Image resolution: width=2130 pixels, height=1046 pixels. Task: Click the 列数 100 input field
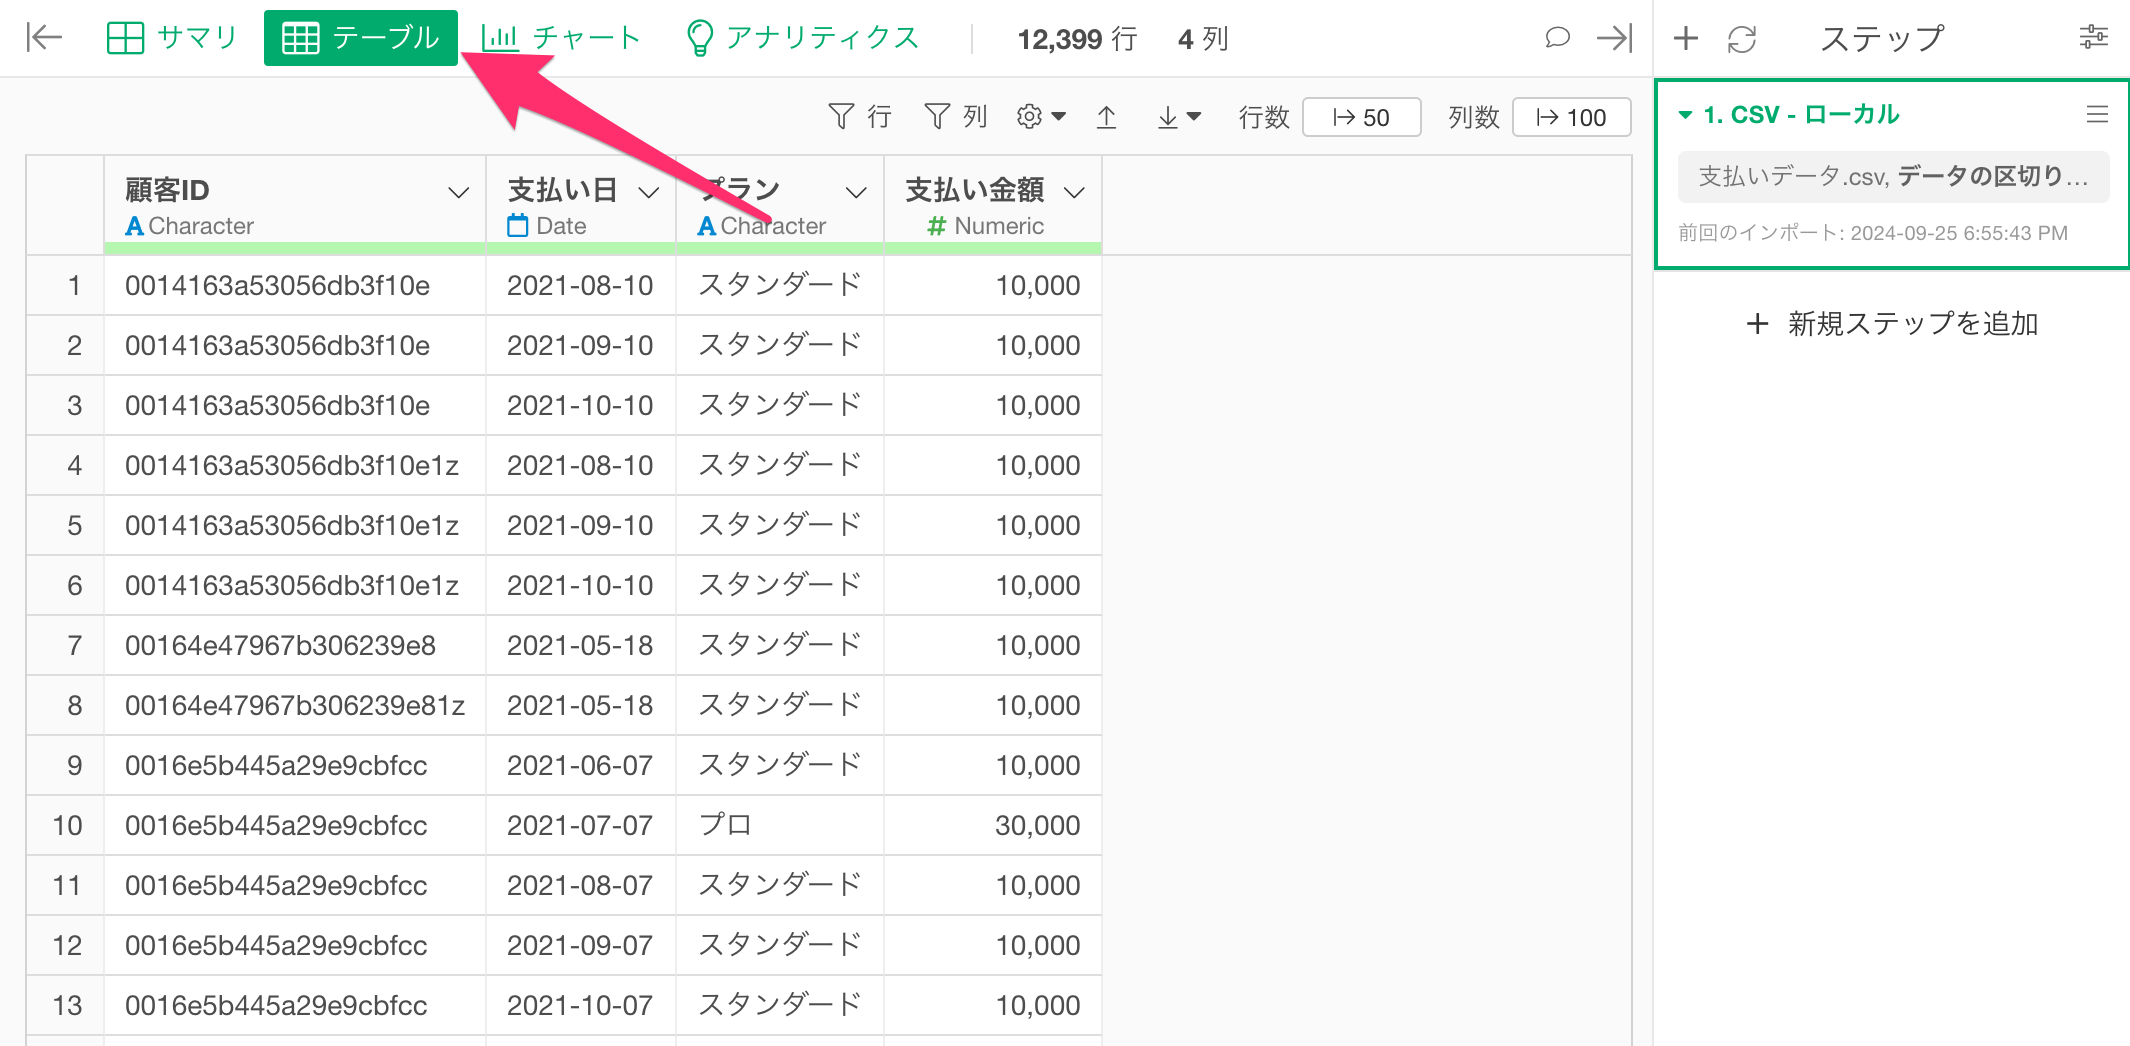tap(1572, 117)
